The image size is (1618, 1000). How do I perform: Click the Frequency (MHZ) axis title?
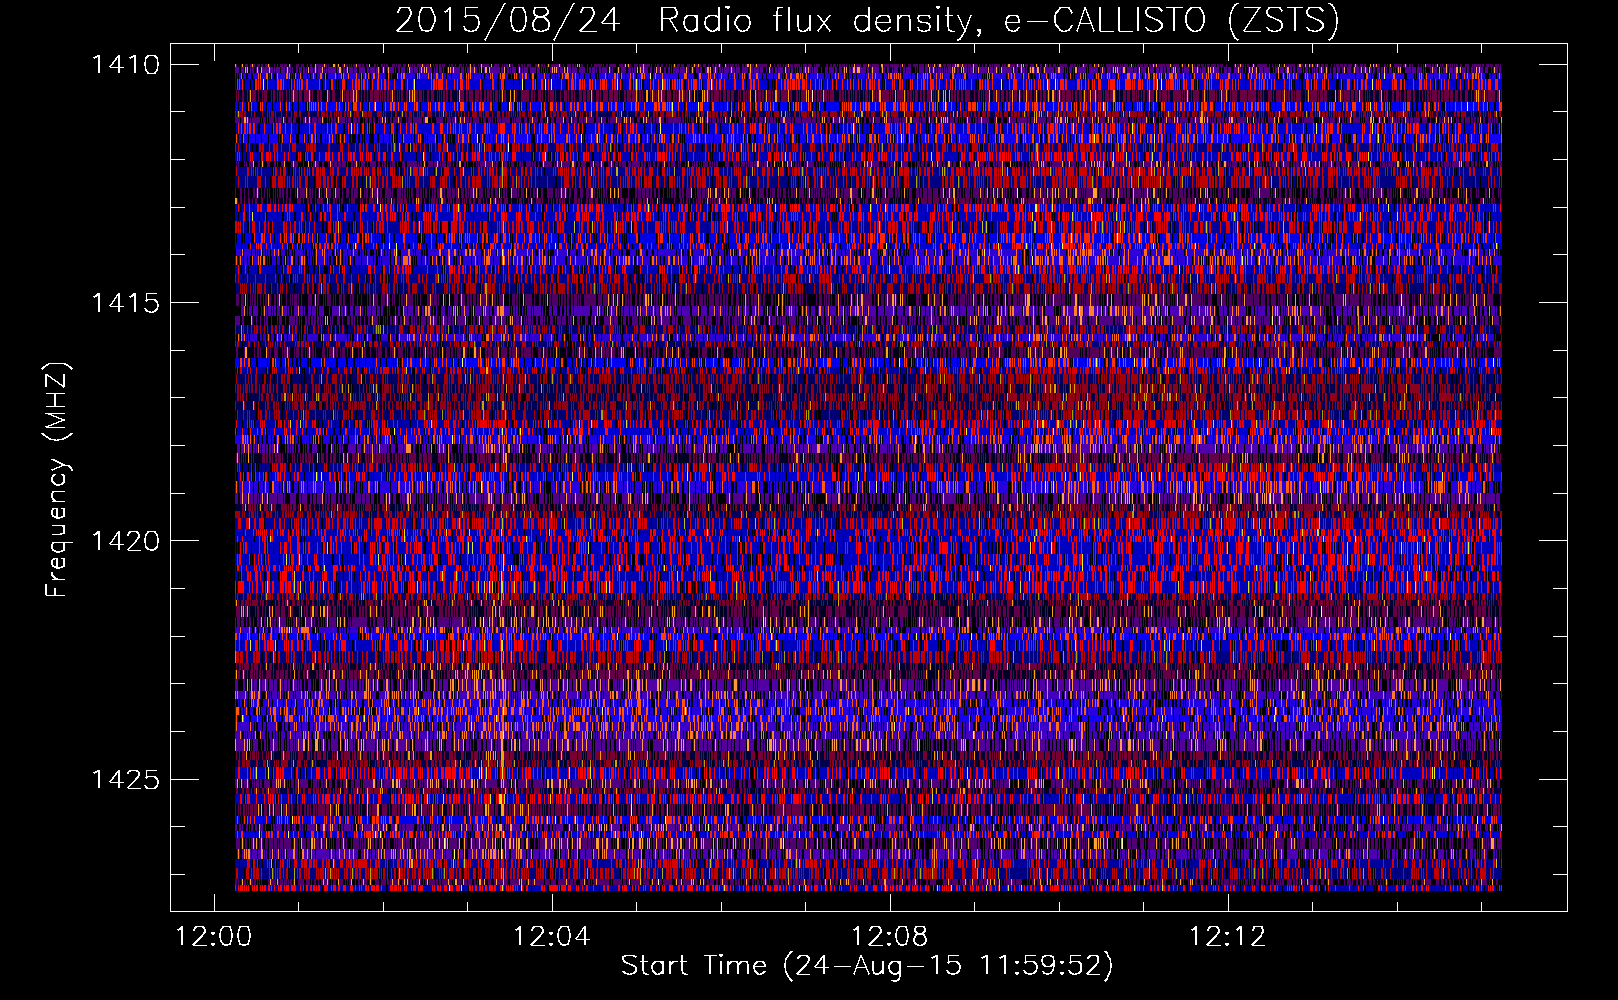57,480
